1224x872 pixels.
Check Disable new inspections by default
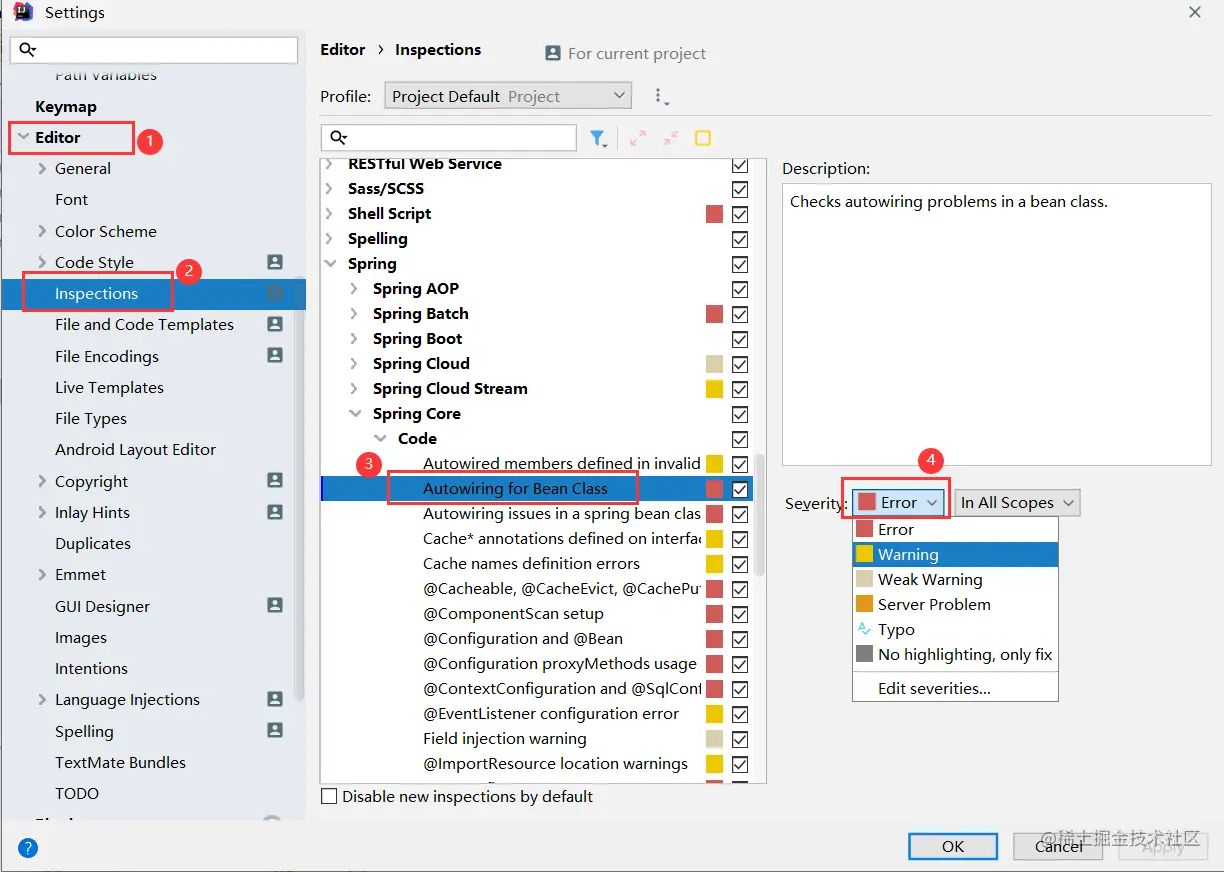pyautogui.click(x=329, y=797)
